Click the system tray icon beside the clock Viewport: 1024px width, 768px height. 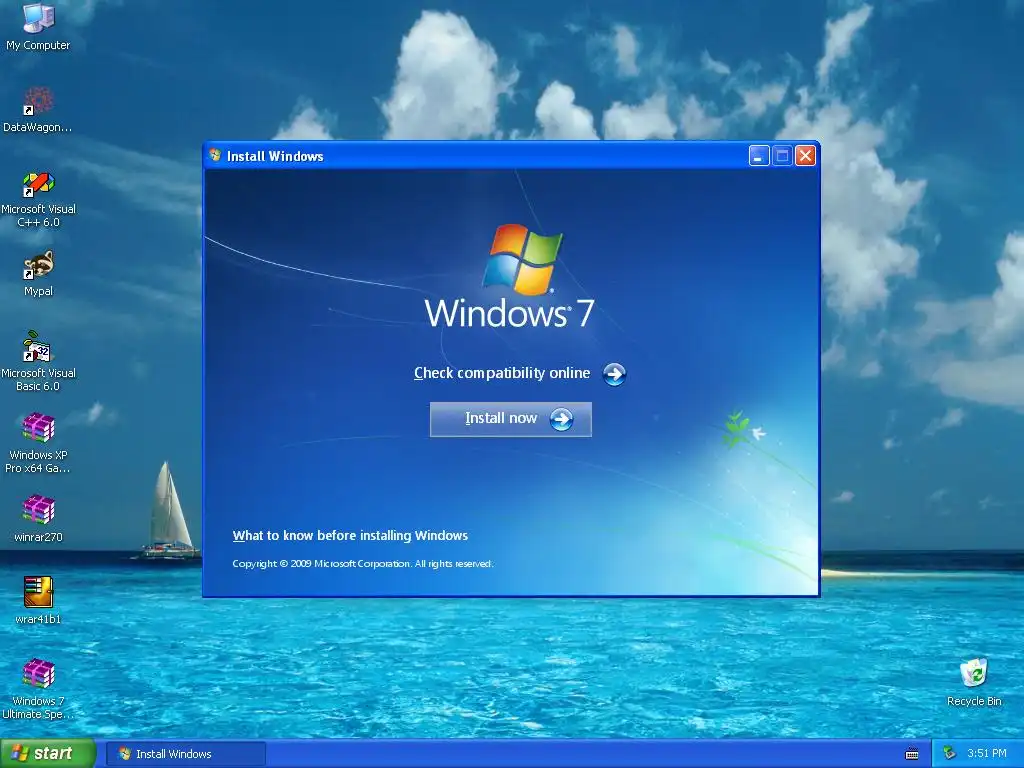(x=950, y=754)
